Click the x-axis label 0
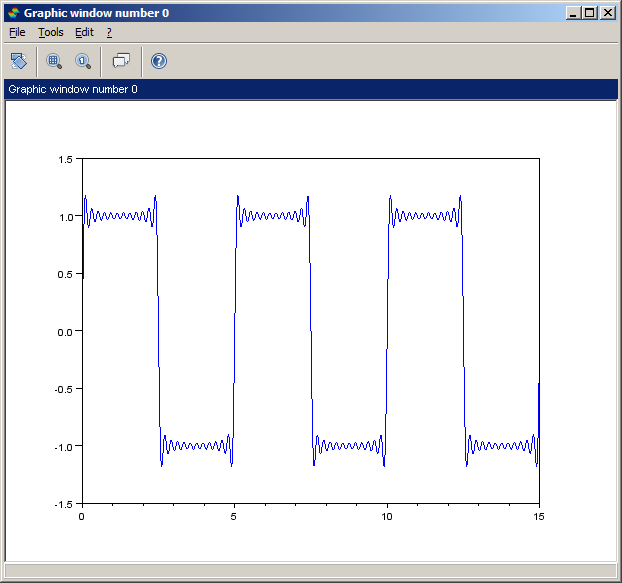 pyautogui.click(x=81, y=516)
